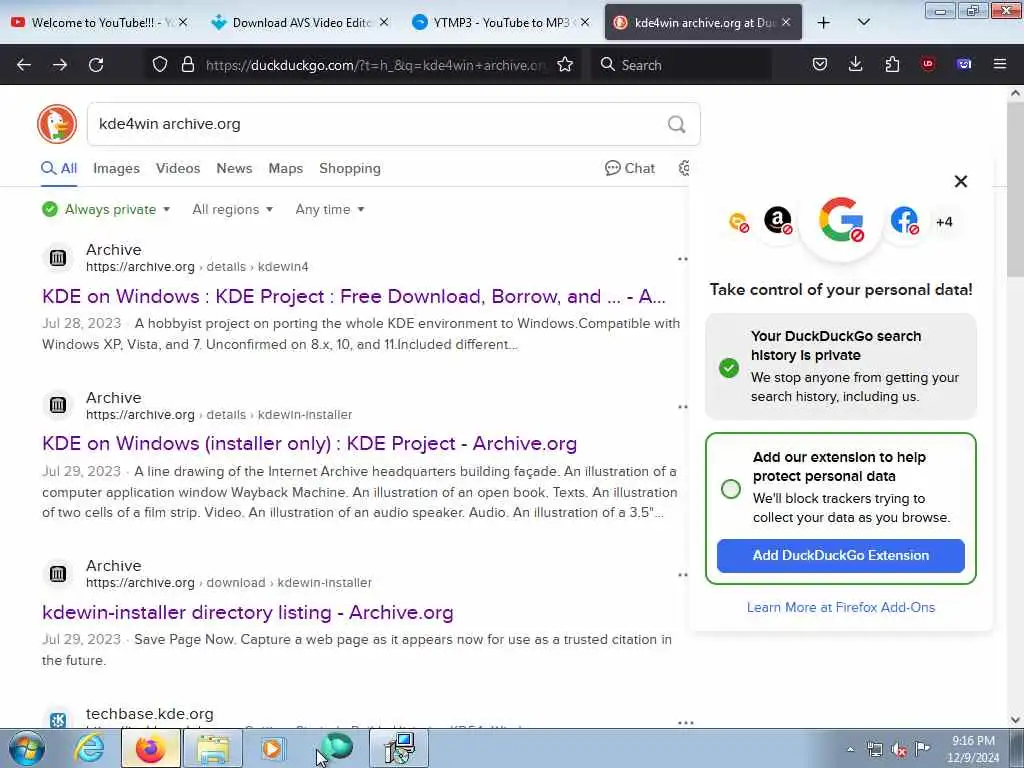
Task: Open the Firefox downloads panel
Action: pyautogui.click(x=856, y=65)
